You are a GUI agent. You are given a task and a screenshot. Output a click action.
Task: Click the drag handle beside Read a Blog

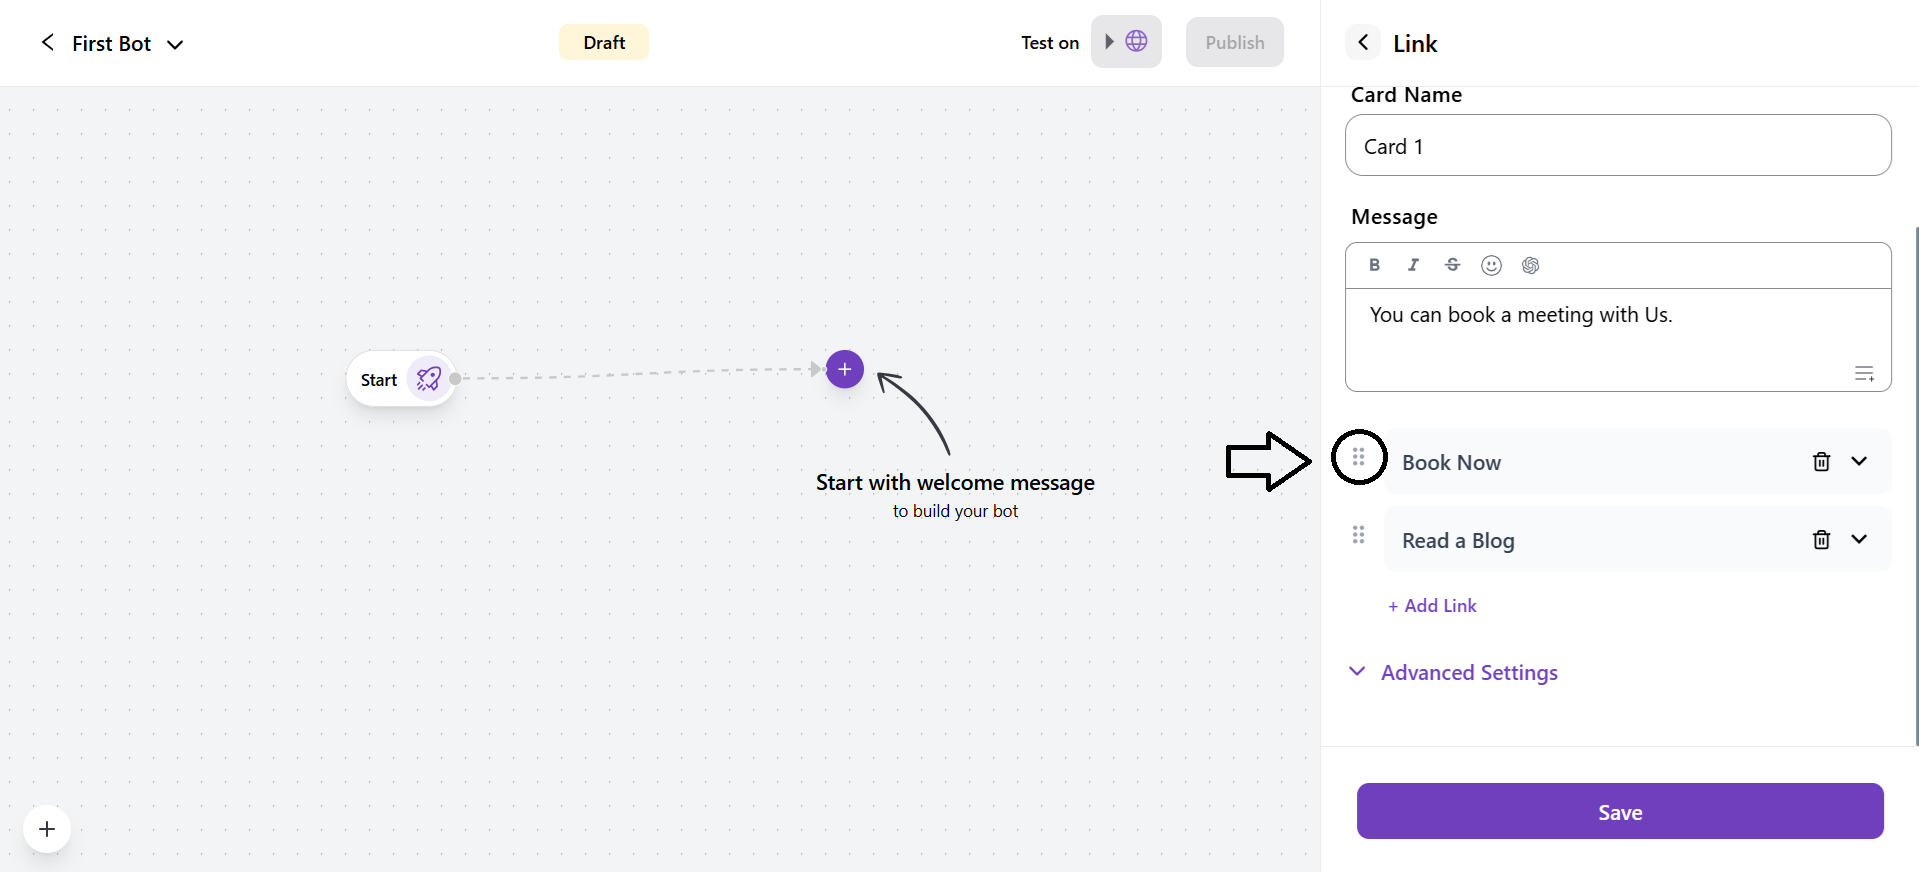1358,535
